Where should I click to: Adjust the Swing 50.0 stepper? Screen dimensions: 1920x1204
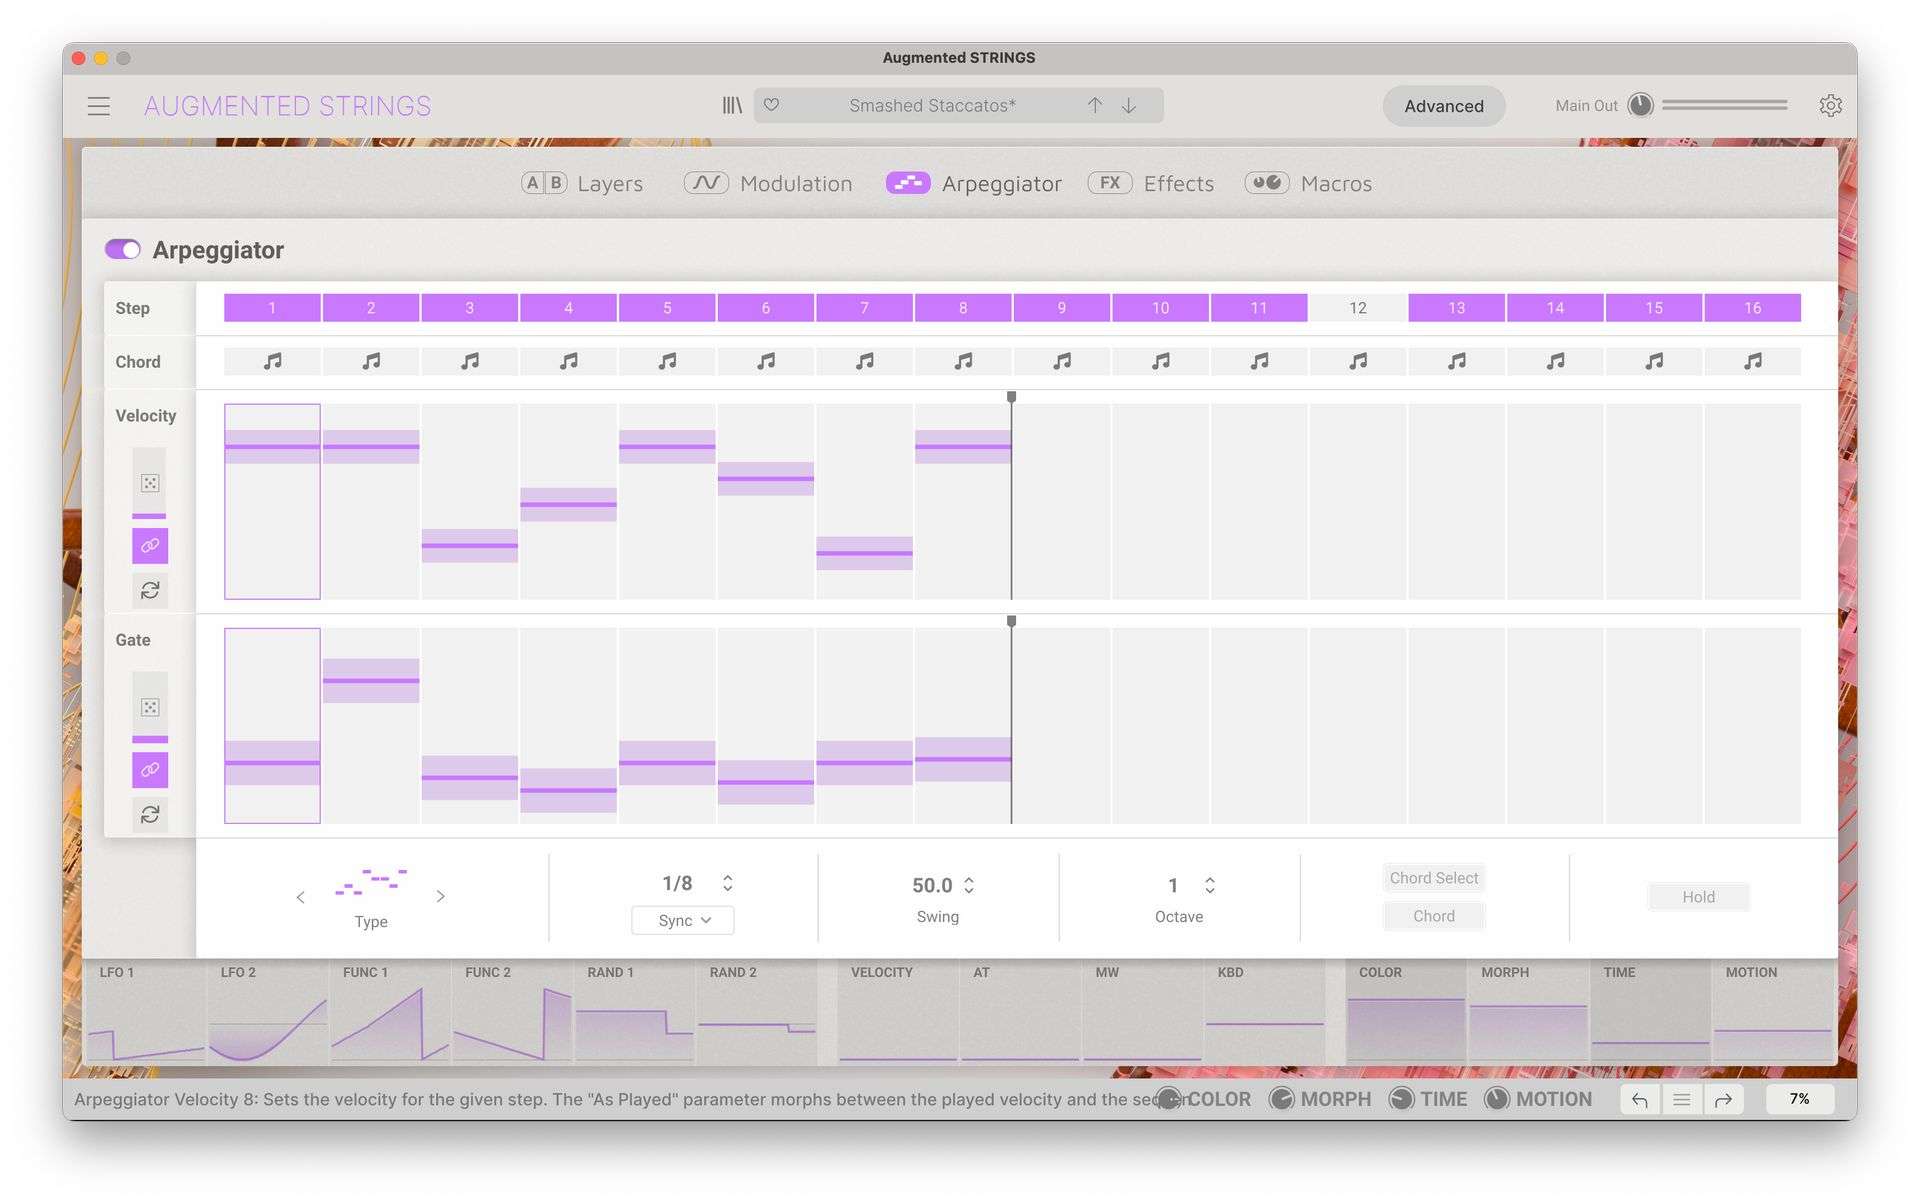[969, 885]
